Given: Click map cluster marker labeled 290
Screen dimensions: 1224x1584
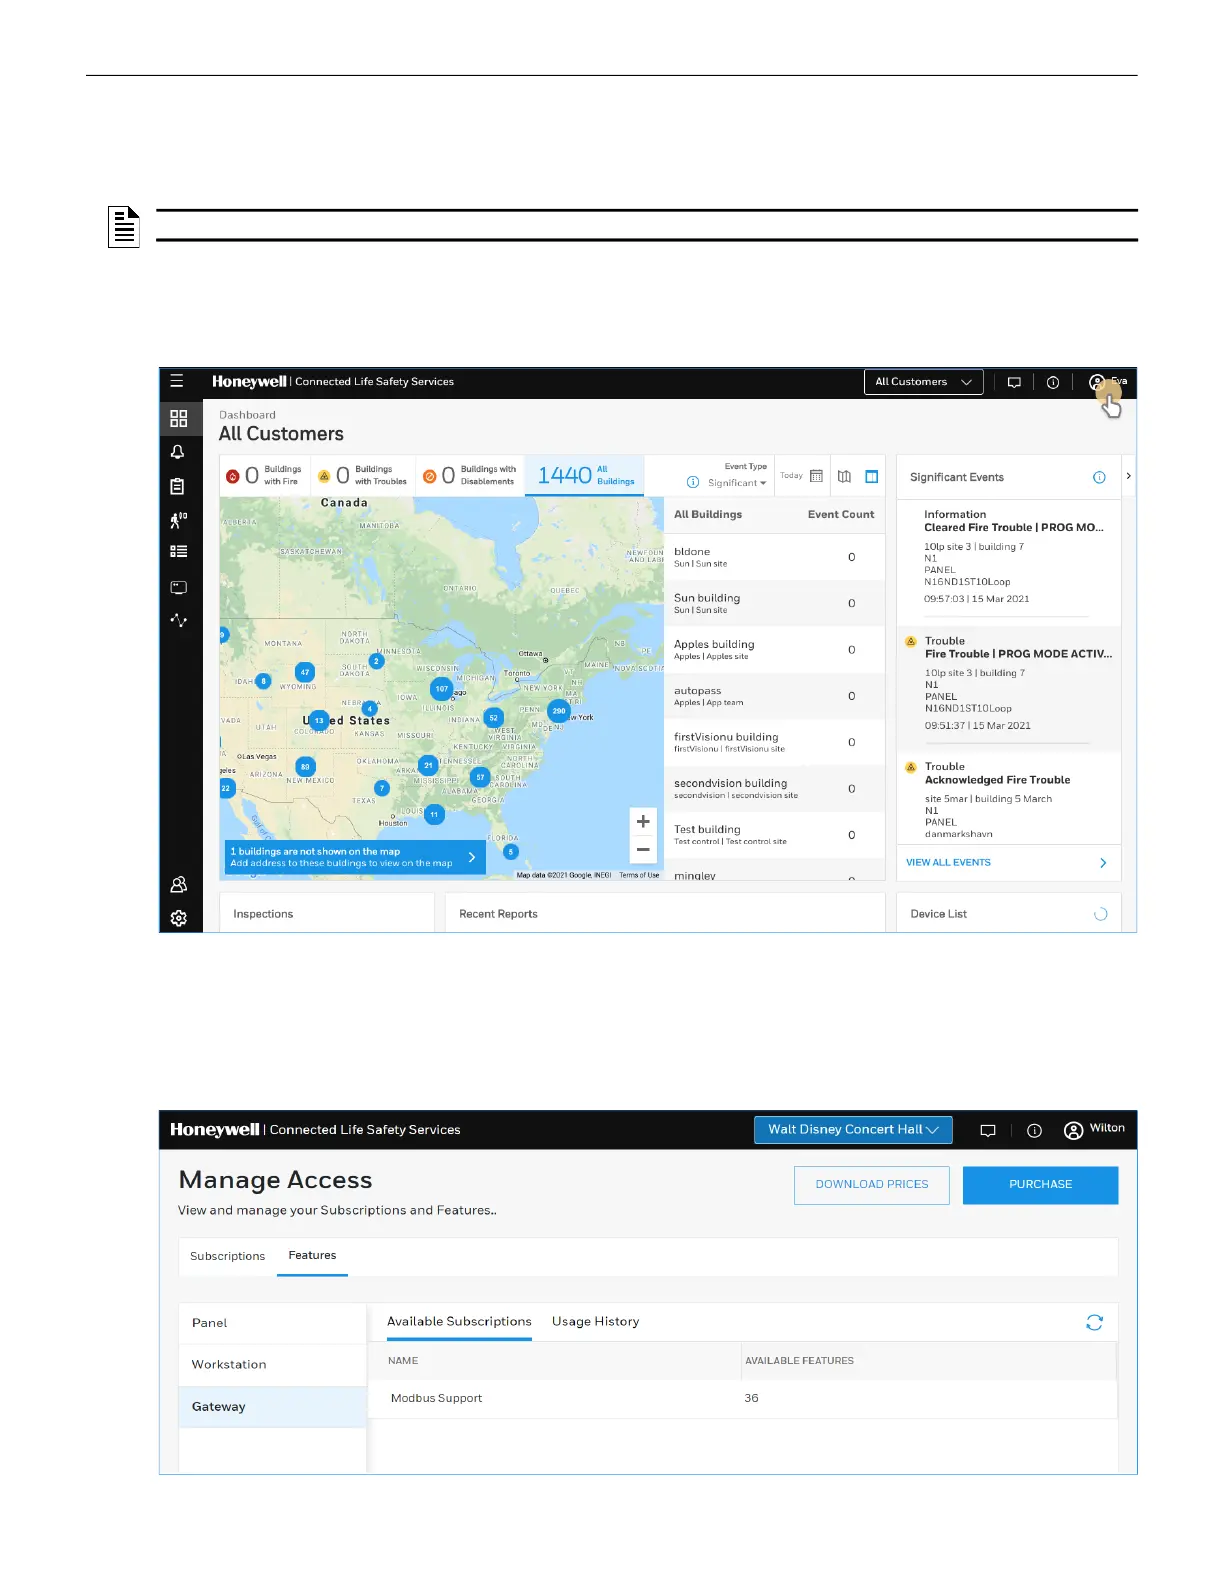Looking at the screenshot, I should pyautogui.click(x=559, y=711).
